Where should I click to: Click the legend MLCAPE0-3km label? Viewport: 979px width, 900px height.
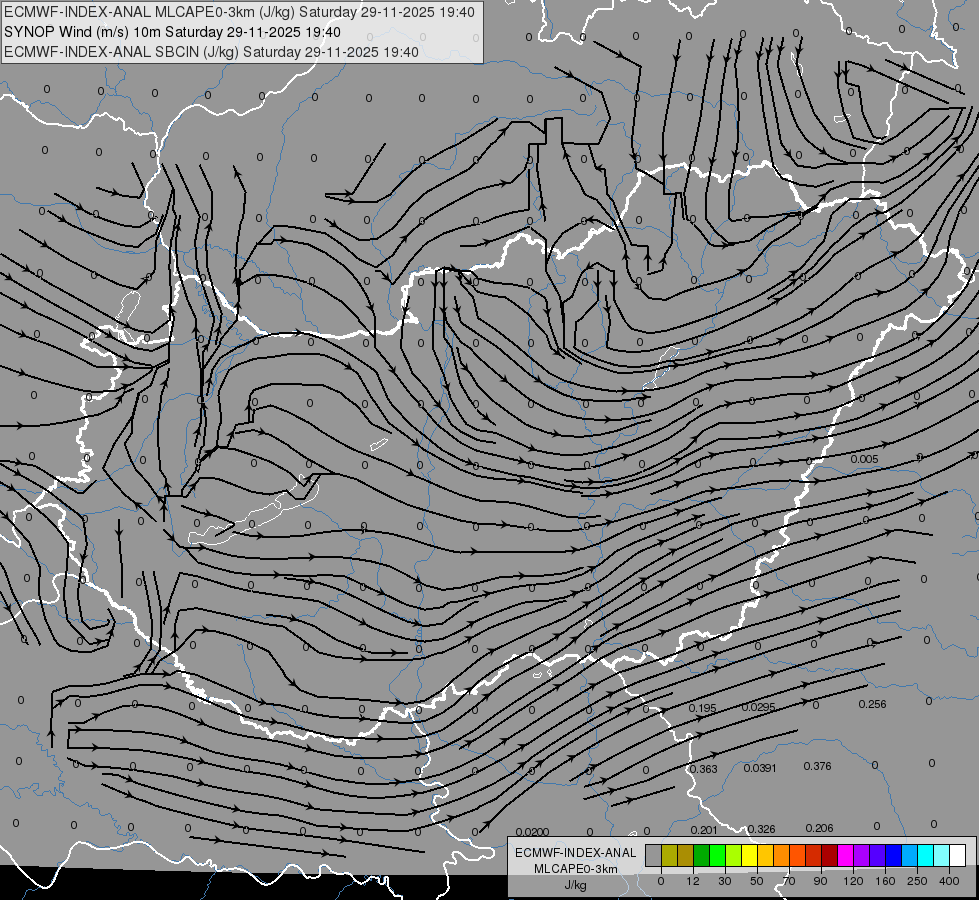point(576,869)
